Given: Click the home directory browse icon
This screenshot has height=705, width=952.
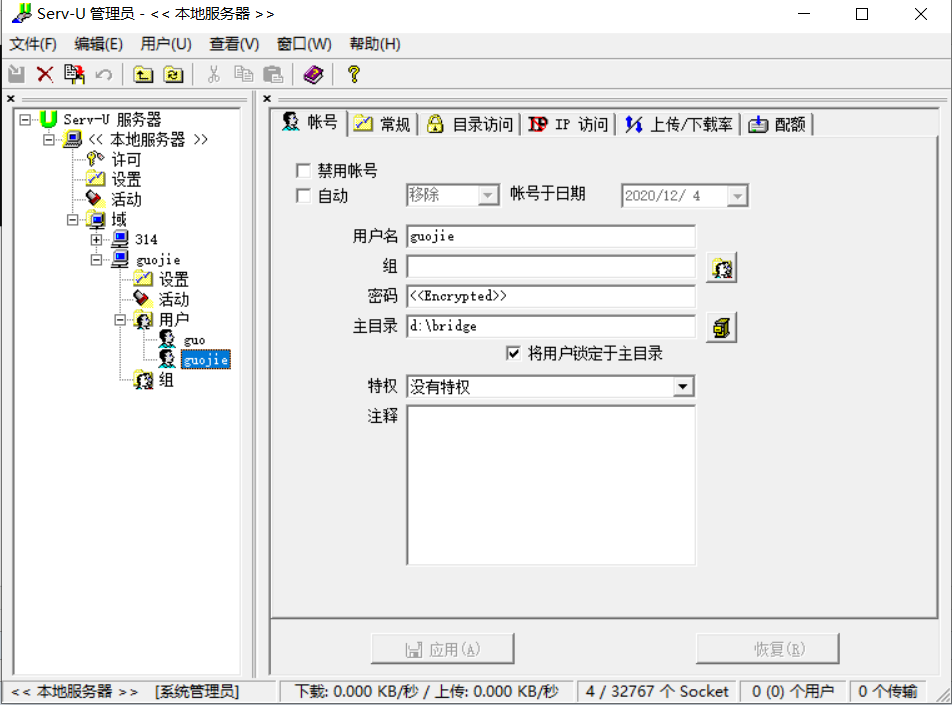Looking at the screenshot, I should pos(721,328).
